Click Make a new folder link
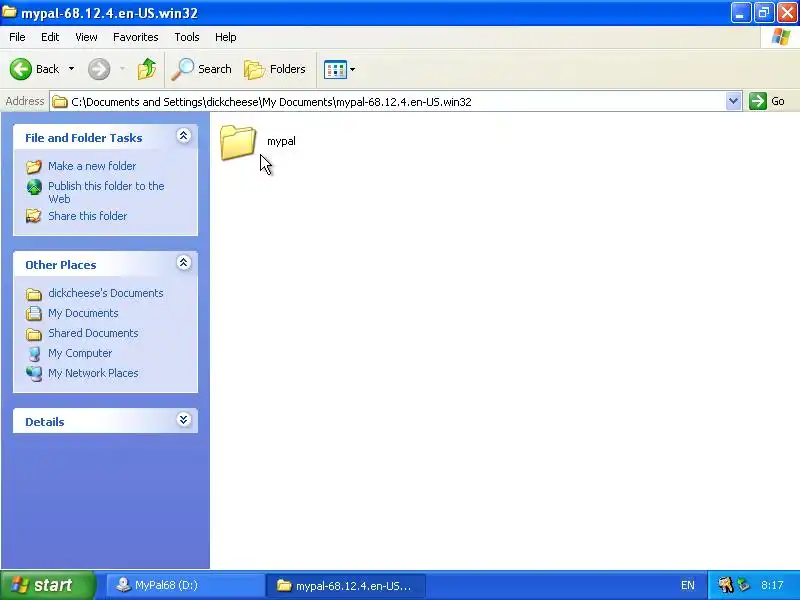The width and height of the screenshot is (800, 600). coord(92,166)
